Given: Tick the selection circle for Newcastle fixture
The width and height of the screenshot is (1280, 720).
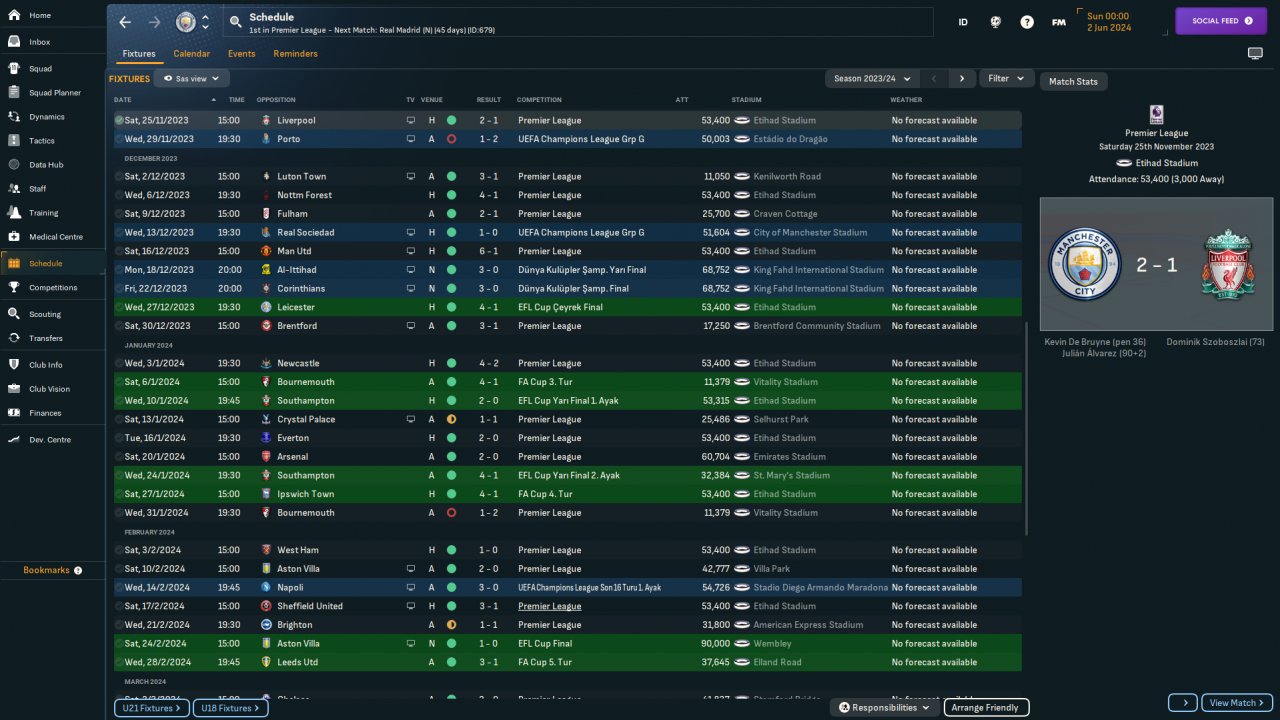Looking at the screenshot, I should (119, 363).
